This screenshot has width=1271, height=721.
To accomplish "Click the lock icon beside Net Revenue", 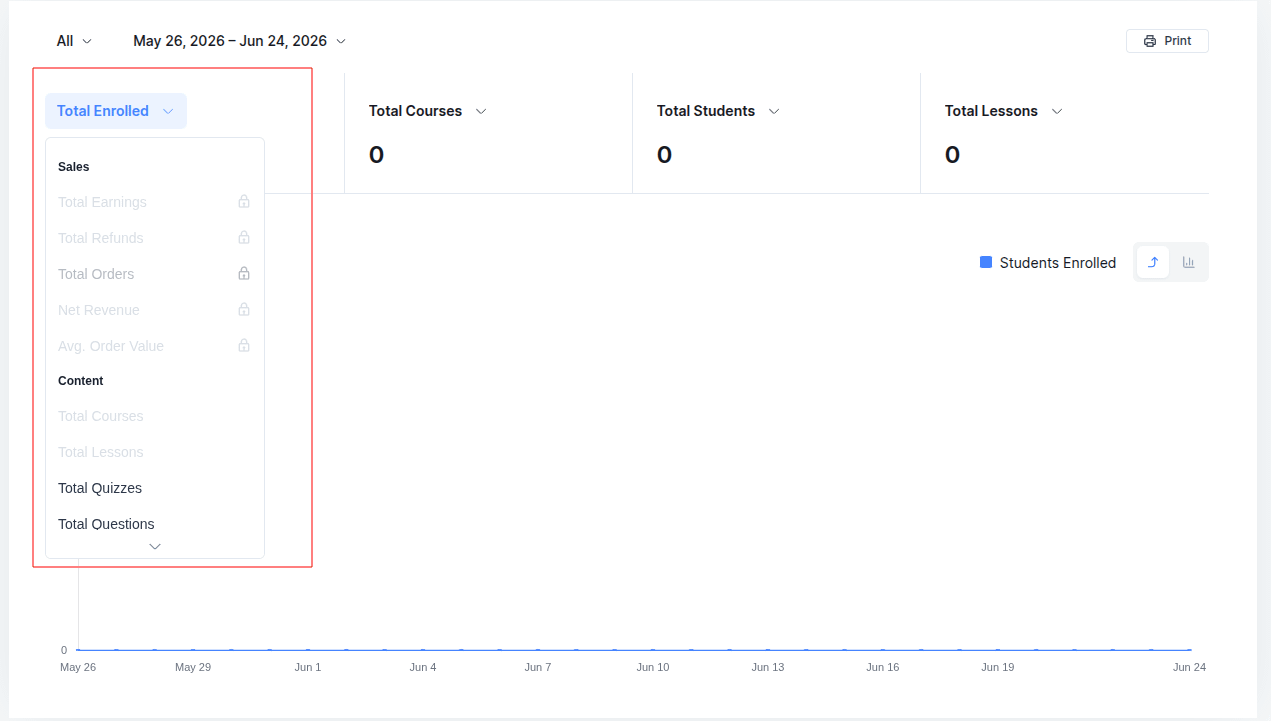I will 244,310.
